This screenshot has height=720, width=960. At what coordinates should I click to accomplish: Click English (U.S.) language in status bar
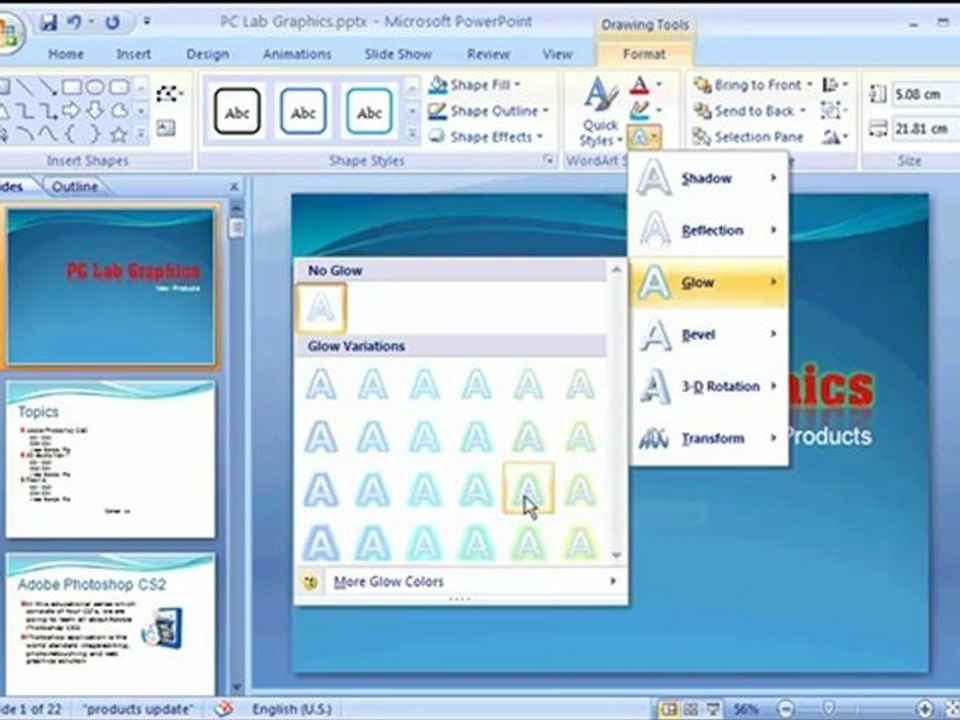292,709
